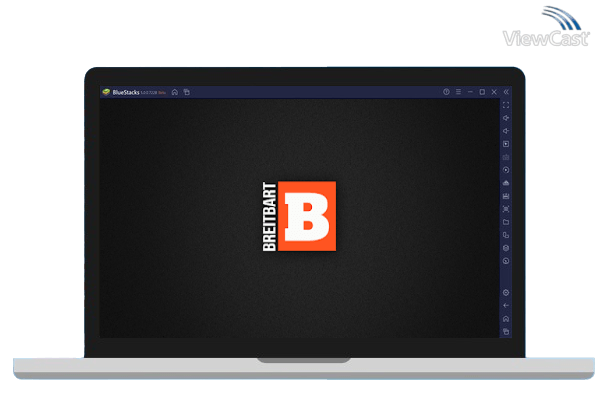
Task: Open the hamburger menu in the title bar
Action: click(458, 92)
